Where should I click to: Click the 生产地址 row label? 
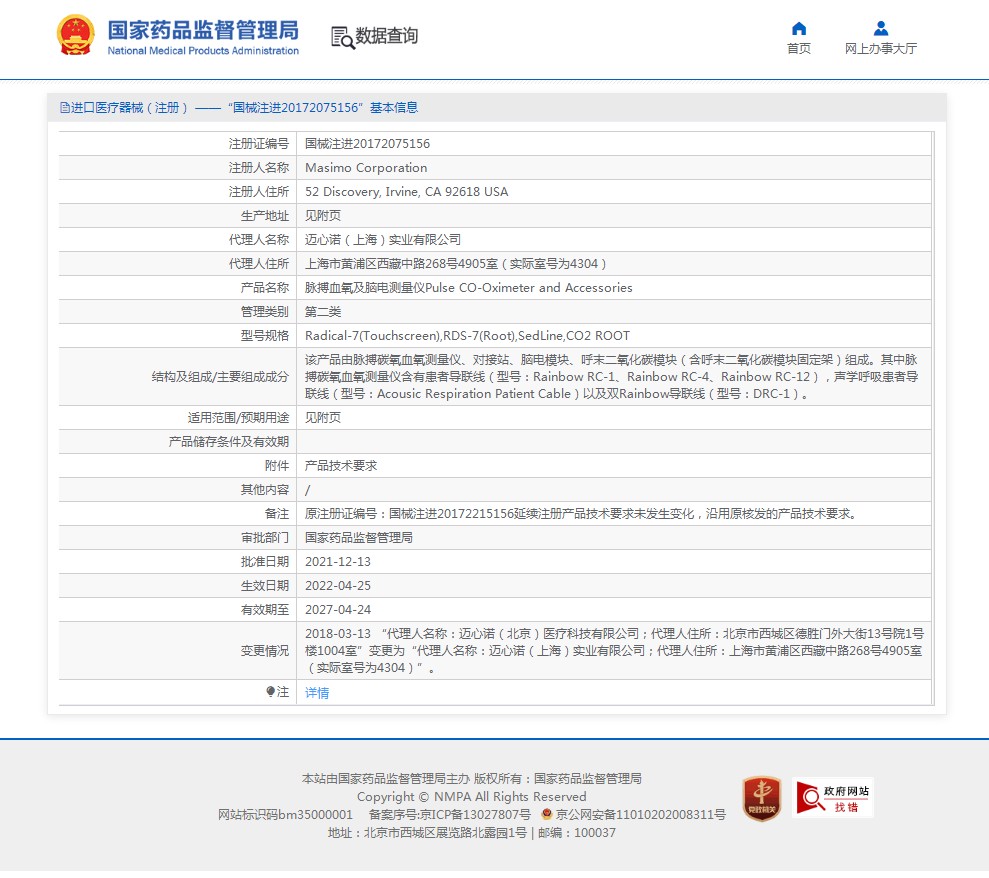tap(265, 216)
